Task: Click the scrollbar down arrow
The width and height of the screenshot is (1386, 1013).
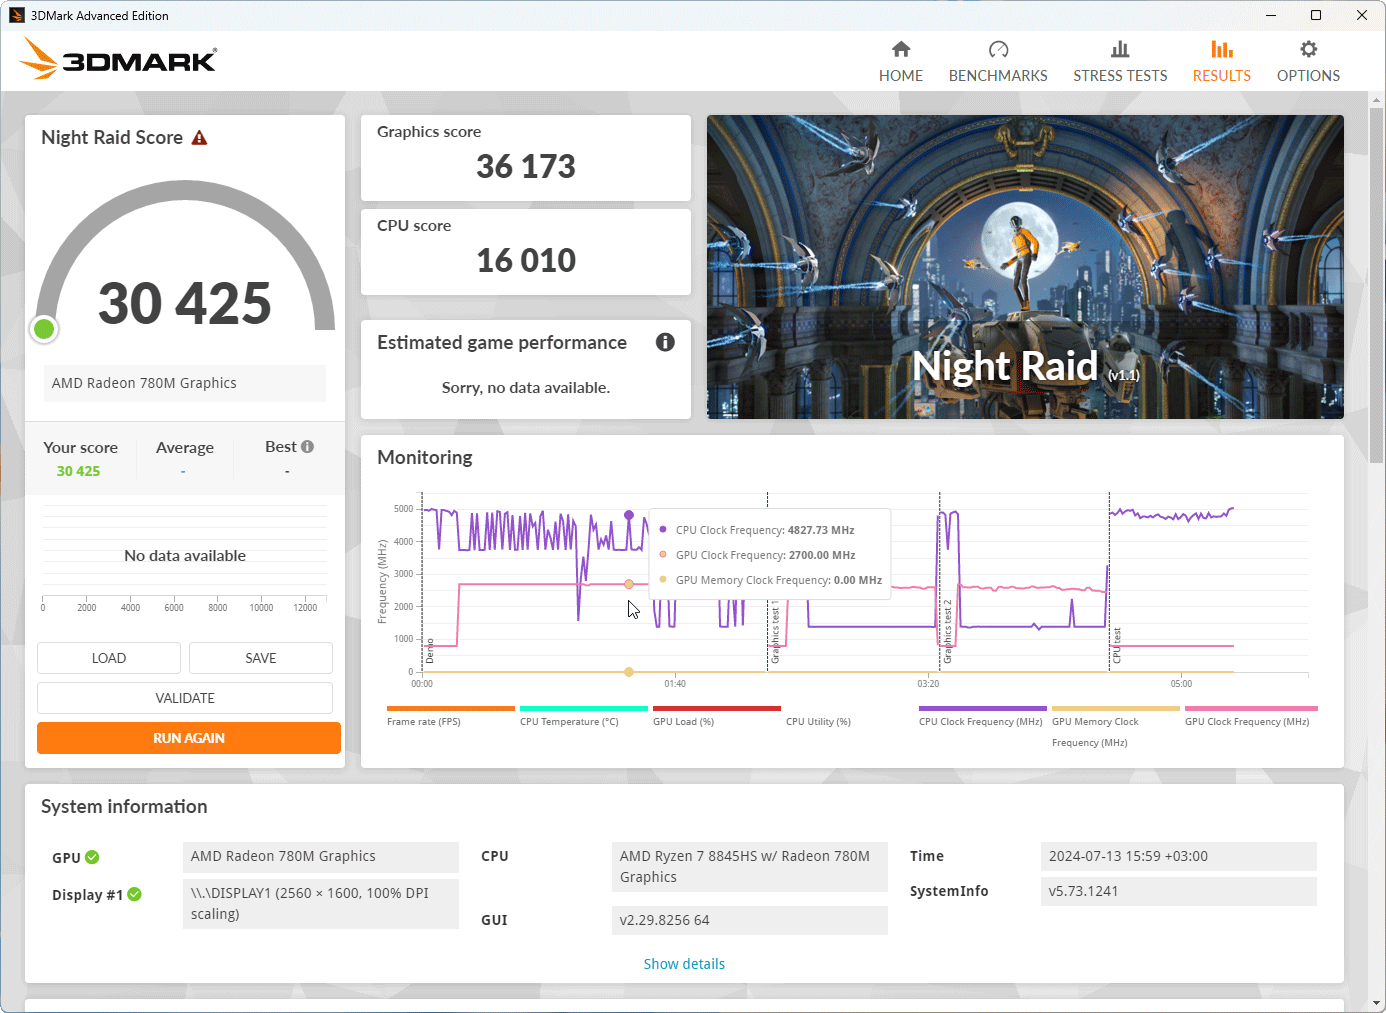Action: (x=1377, y=1003)
